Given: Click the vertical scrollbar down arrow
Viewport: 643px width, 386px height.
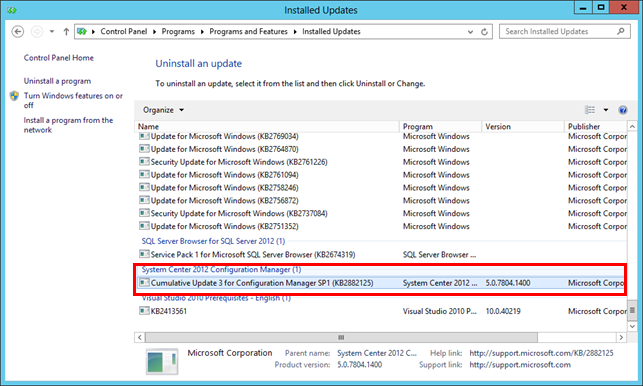Looking at the screenshot, I should (632, 326).
